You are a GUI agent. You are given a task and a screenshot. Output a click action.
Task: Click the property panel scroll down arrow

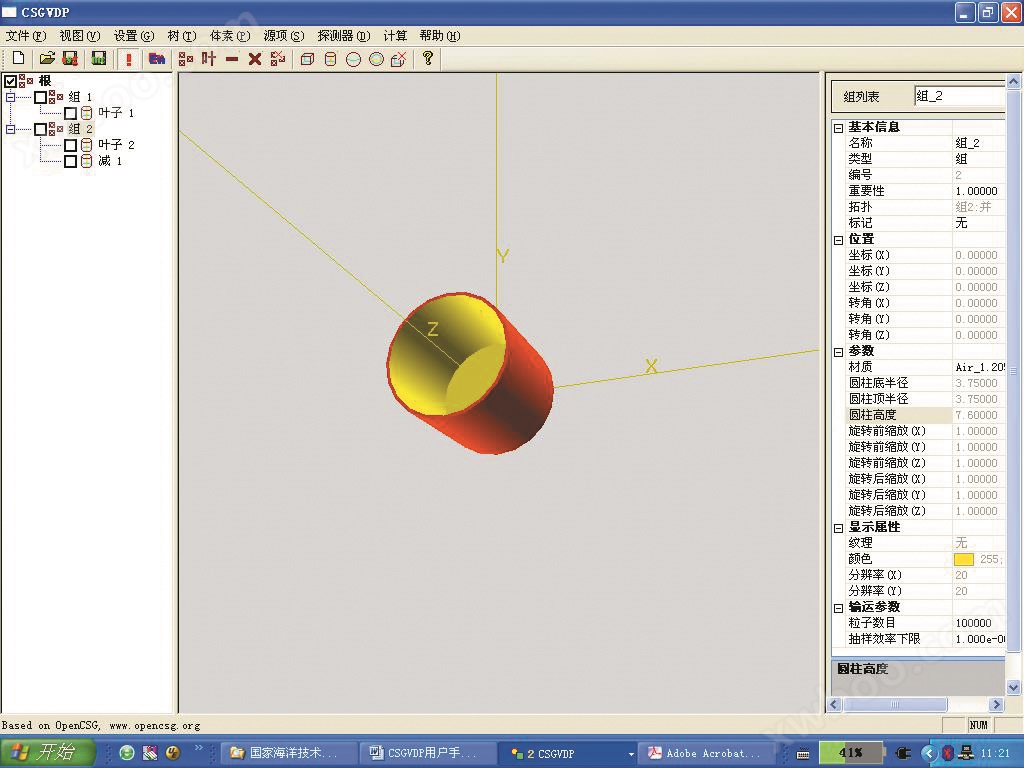click(1014, 687)
